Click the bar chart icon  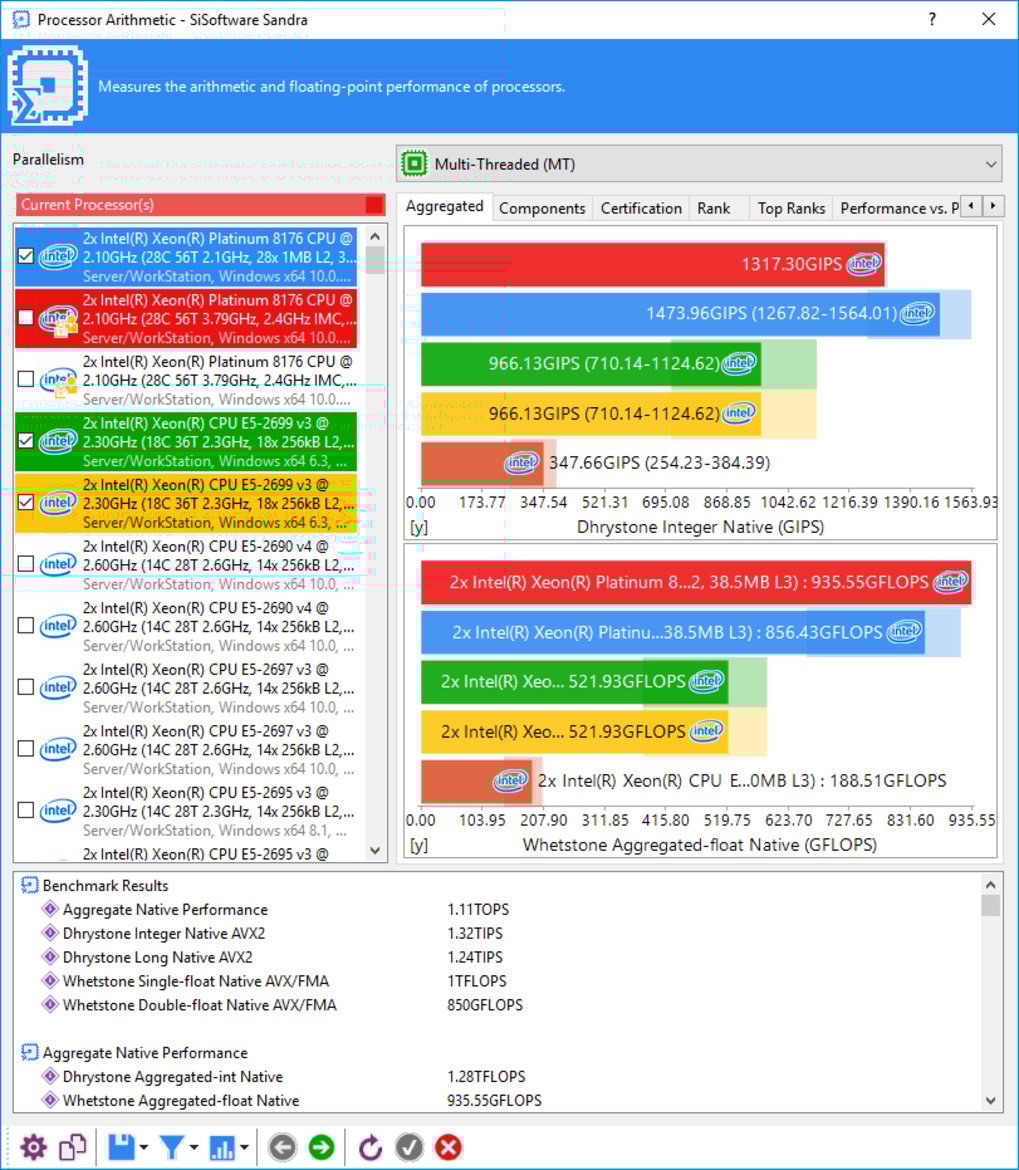(x=222, y=1147)
